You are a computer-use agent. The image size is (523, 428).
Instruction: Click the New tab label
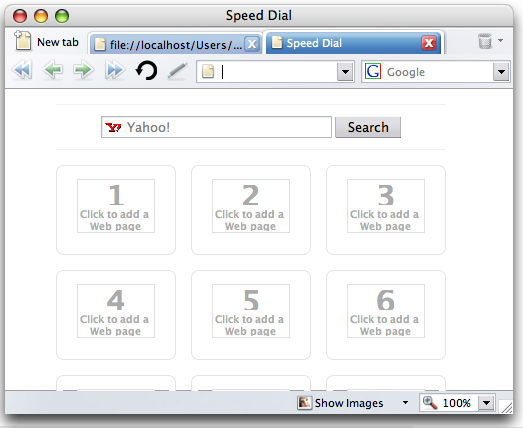coord(58,42)
